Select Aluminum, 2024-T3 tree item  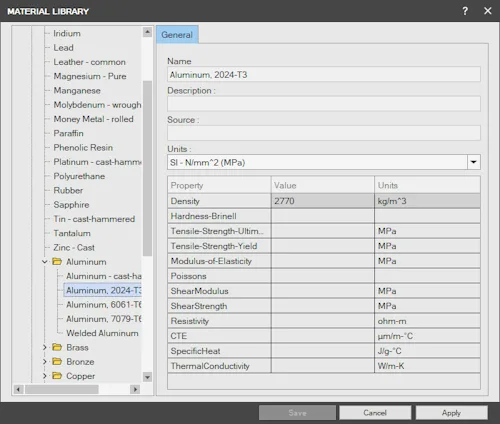click(103, 290)
